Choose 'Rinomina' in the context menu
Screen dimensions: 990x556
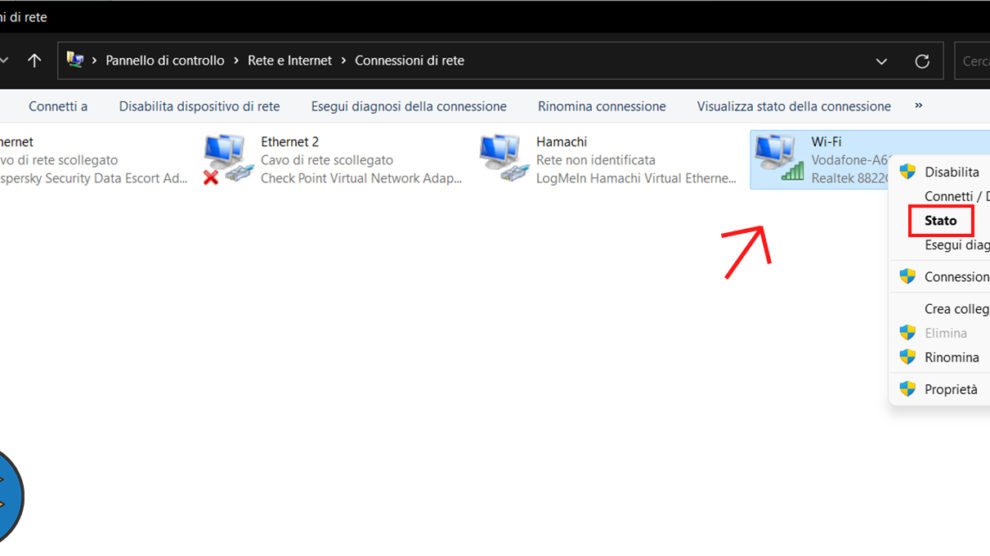[951, 357]
